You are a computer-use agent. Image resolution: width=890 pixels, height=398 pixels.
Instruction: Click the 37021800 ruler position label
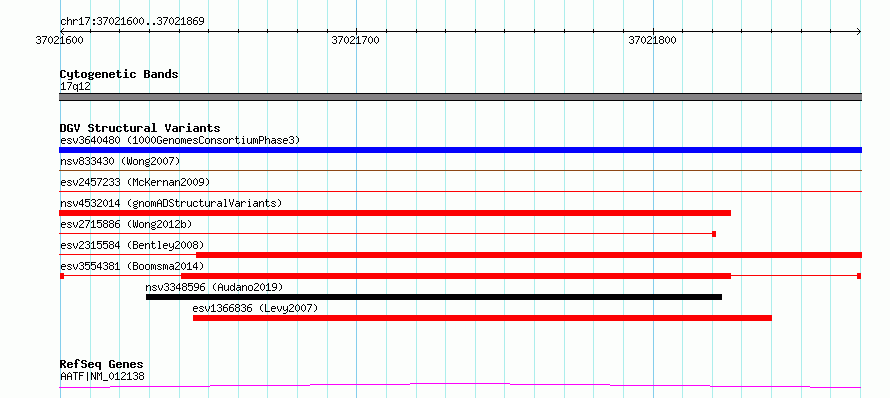(x=652, y=41)
